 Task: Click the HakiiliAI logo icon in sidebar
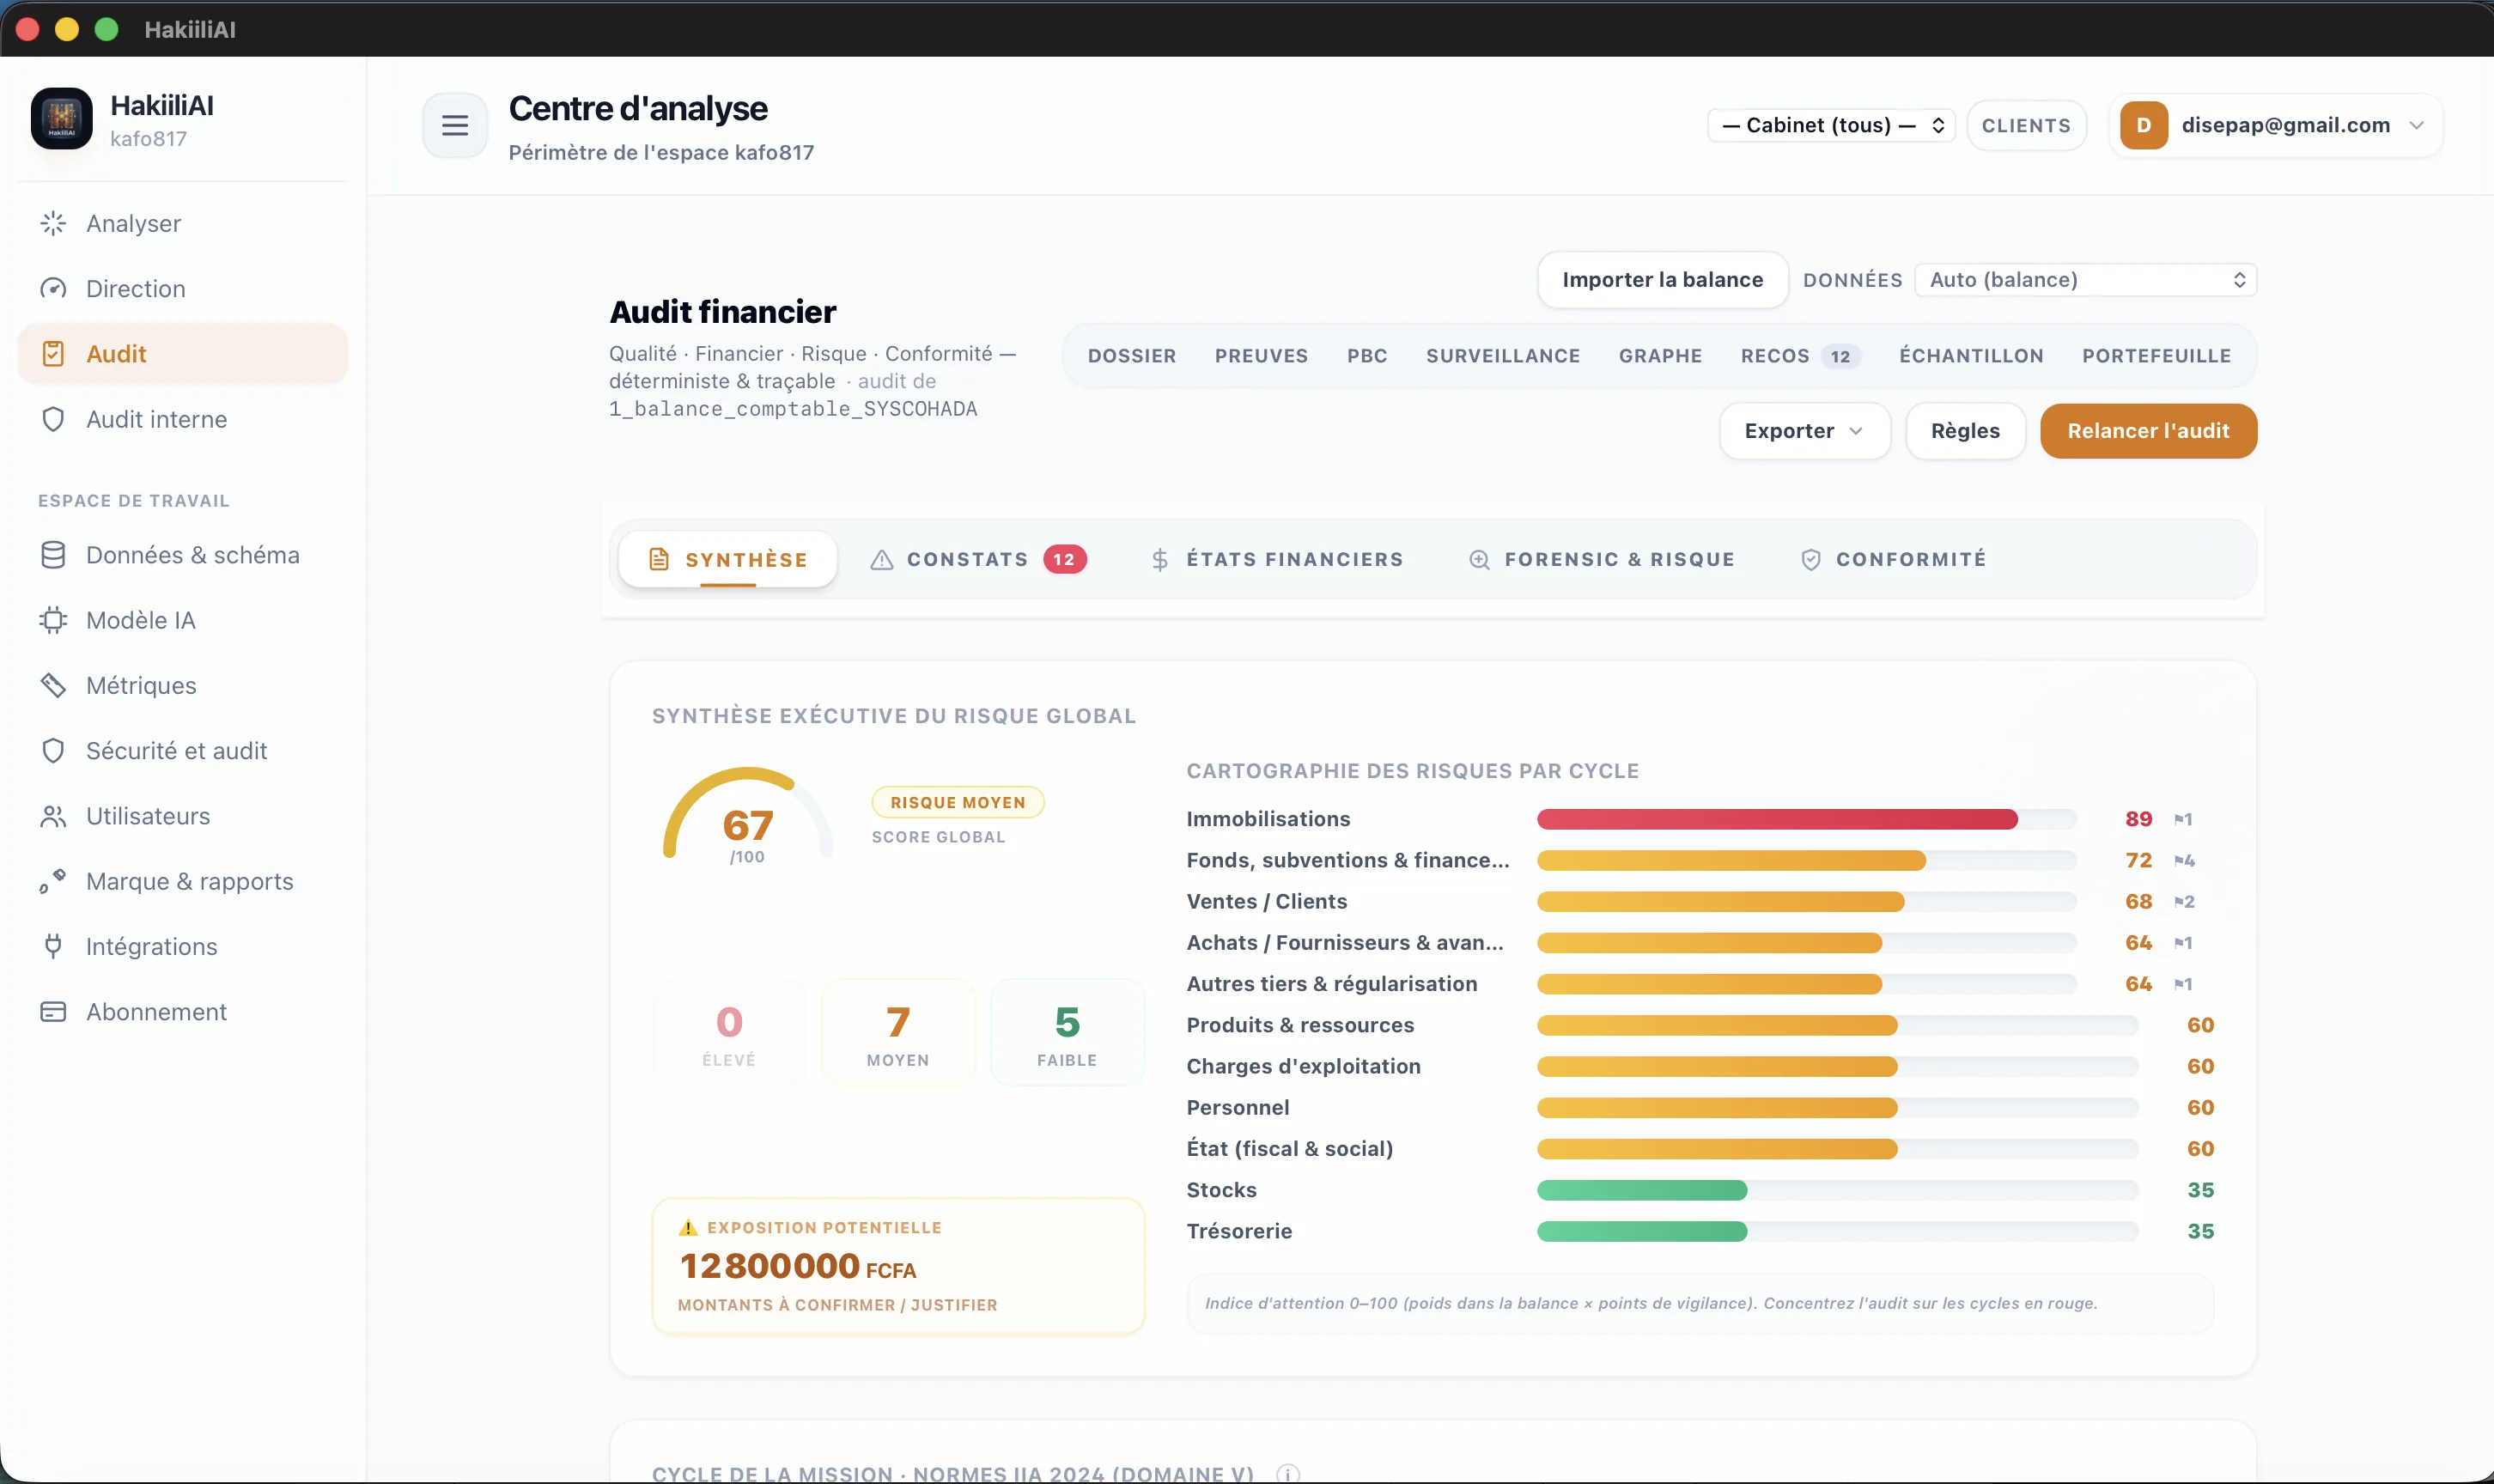pos(62,119)
